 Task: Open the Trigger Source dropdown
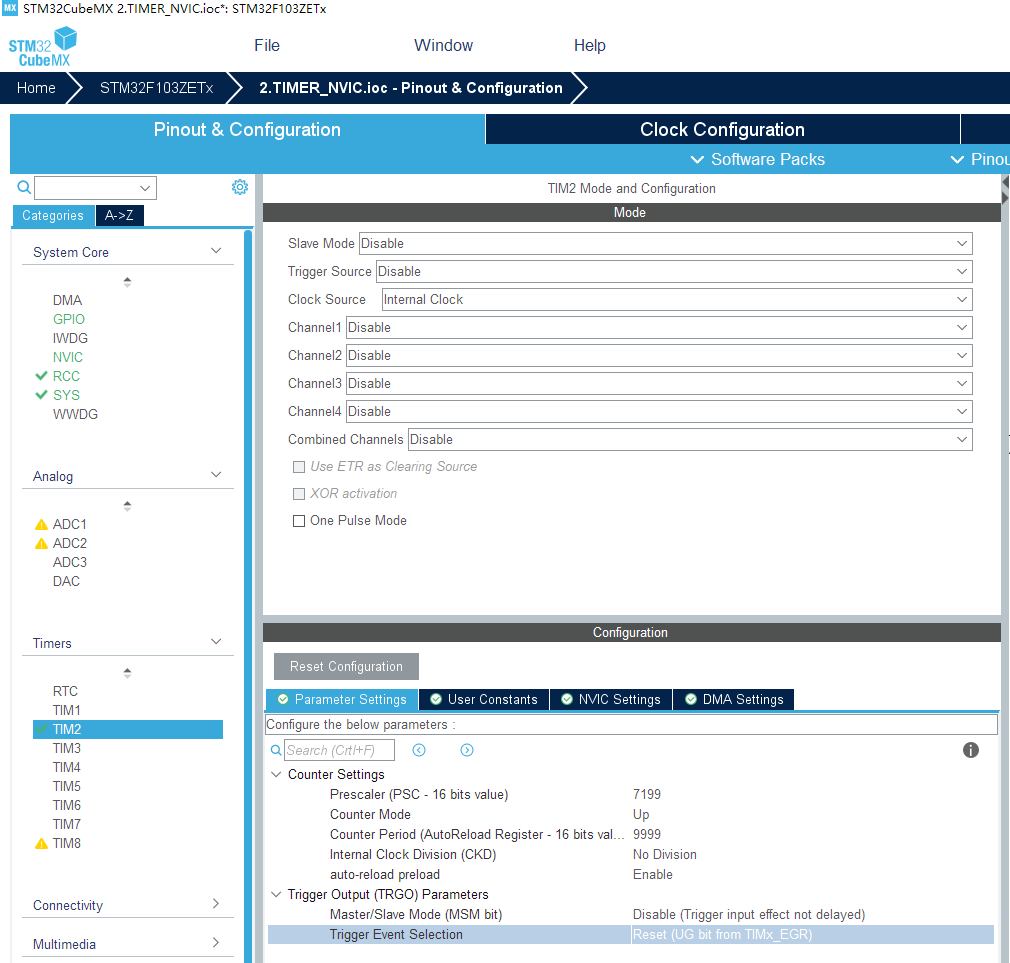coord(674,271)
